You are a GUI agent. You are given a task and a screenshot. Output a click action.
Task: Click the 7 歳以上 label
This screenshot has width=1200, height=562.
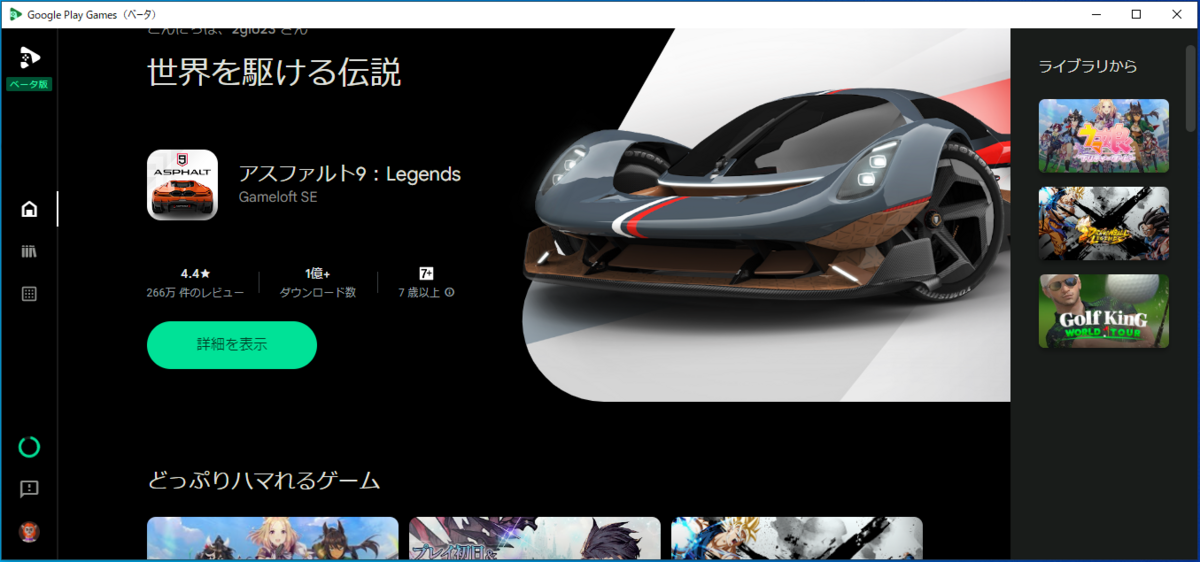coord(419,293)
